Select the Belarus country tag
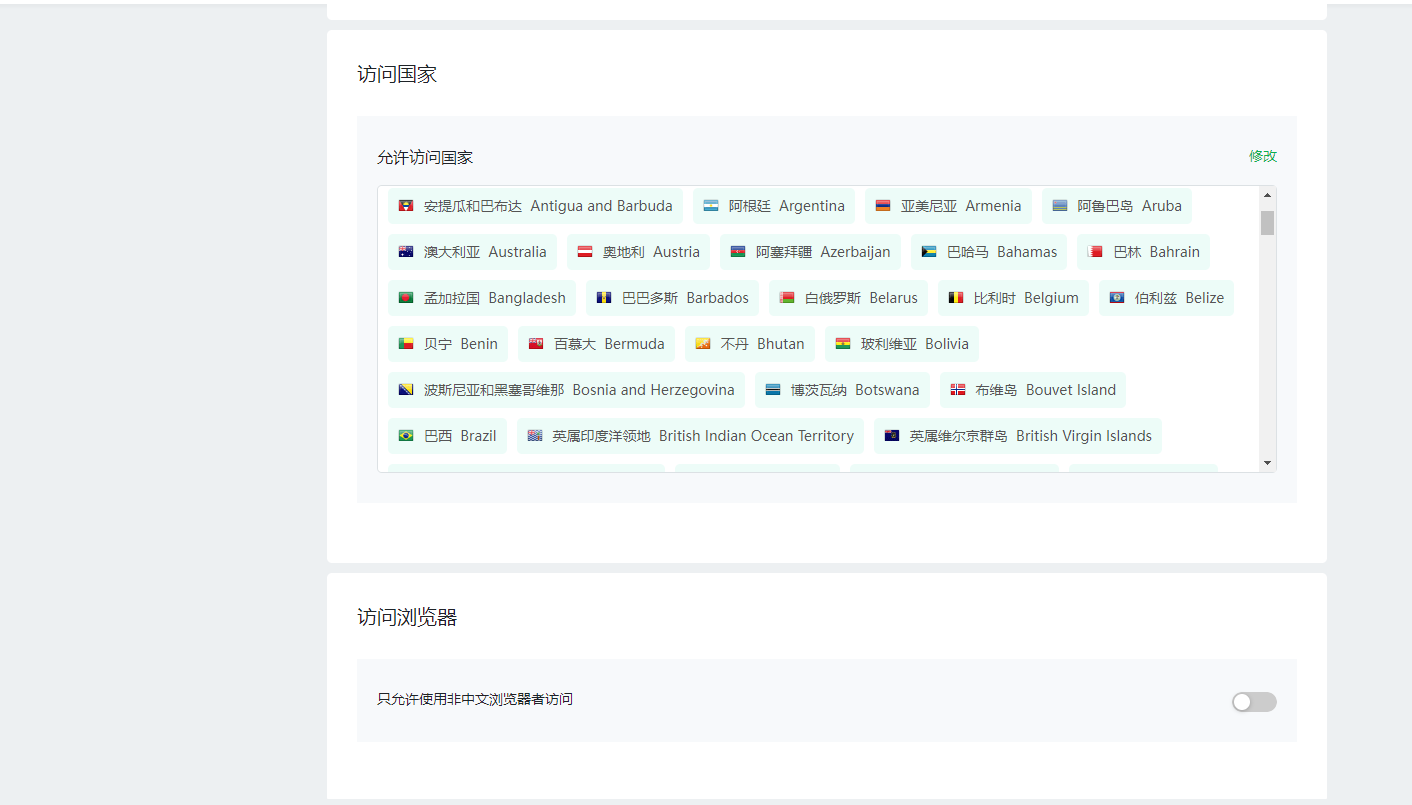1412x805 pixels. (848, 298)
